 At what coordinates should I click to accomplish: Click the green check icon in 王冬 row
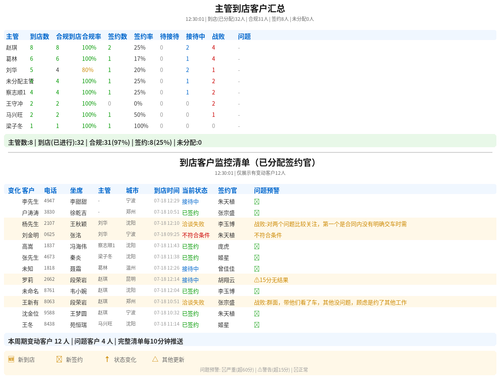[256, 325]
